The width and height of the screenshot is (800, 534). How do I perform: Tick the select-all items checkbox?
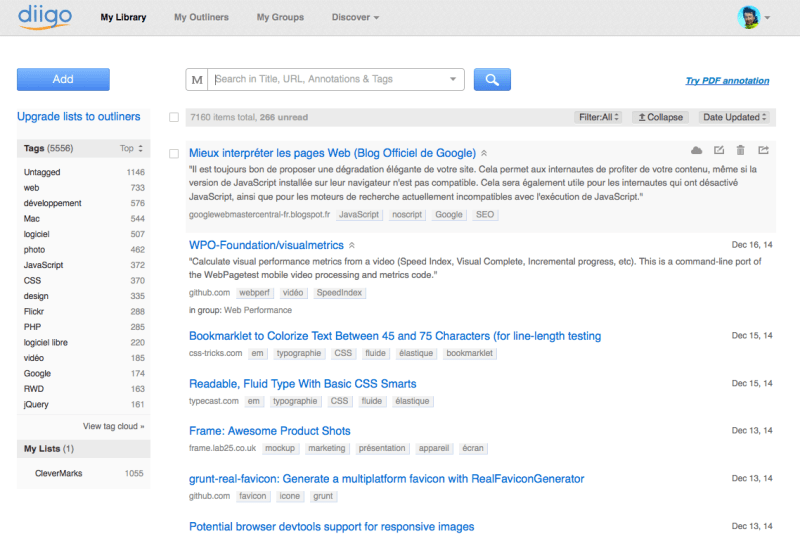[174, 117]
